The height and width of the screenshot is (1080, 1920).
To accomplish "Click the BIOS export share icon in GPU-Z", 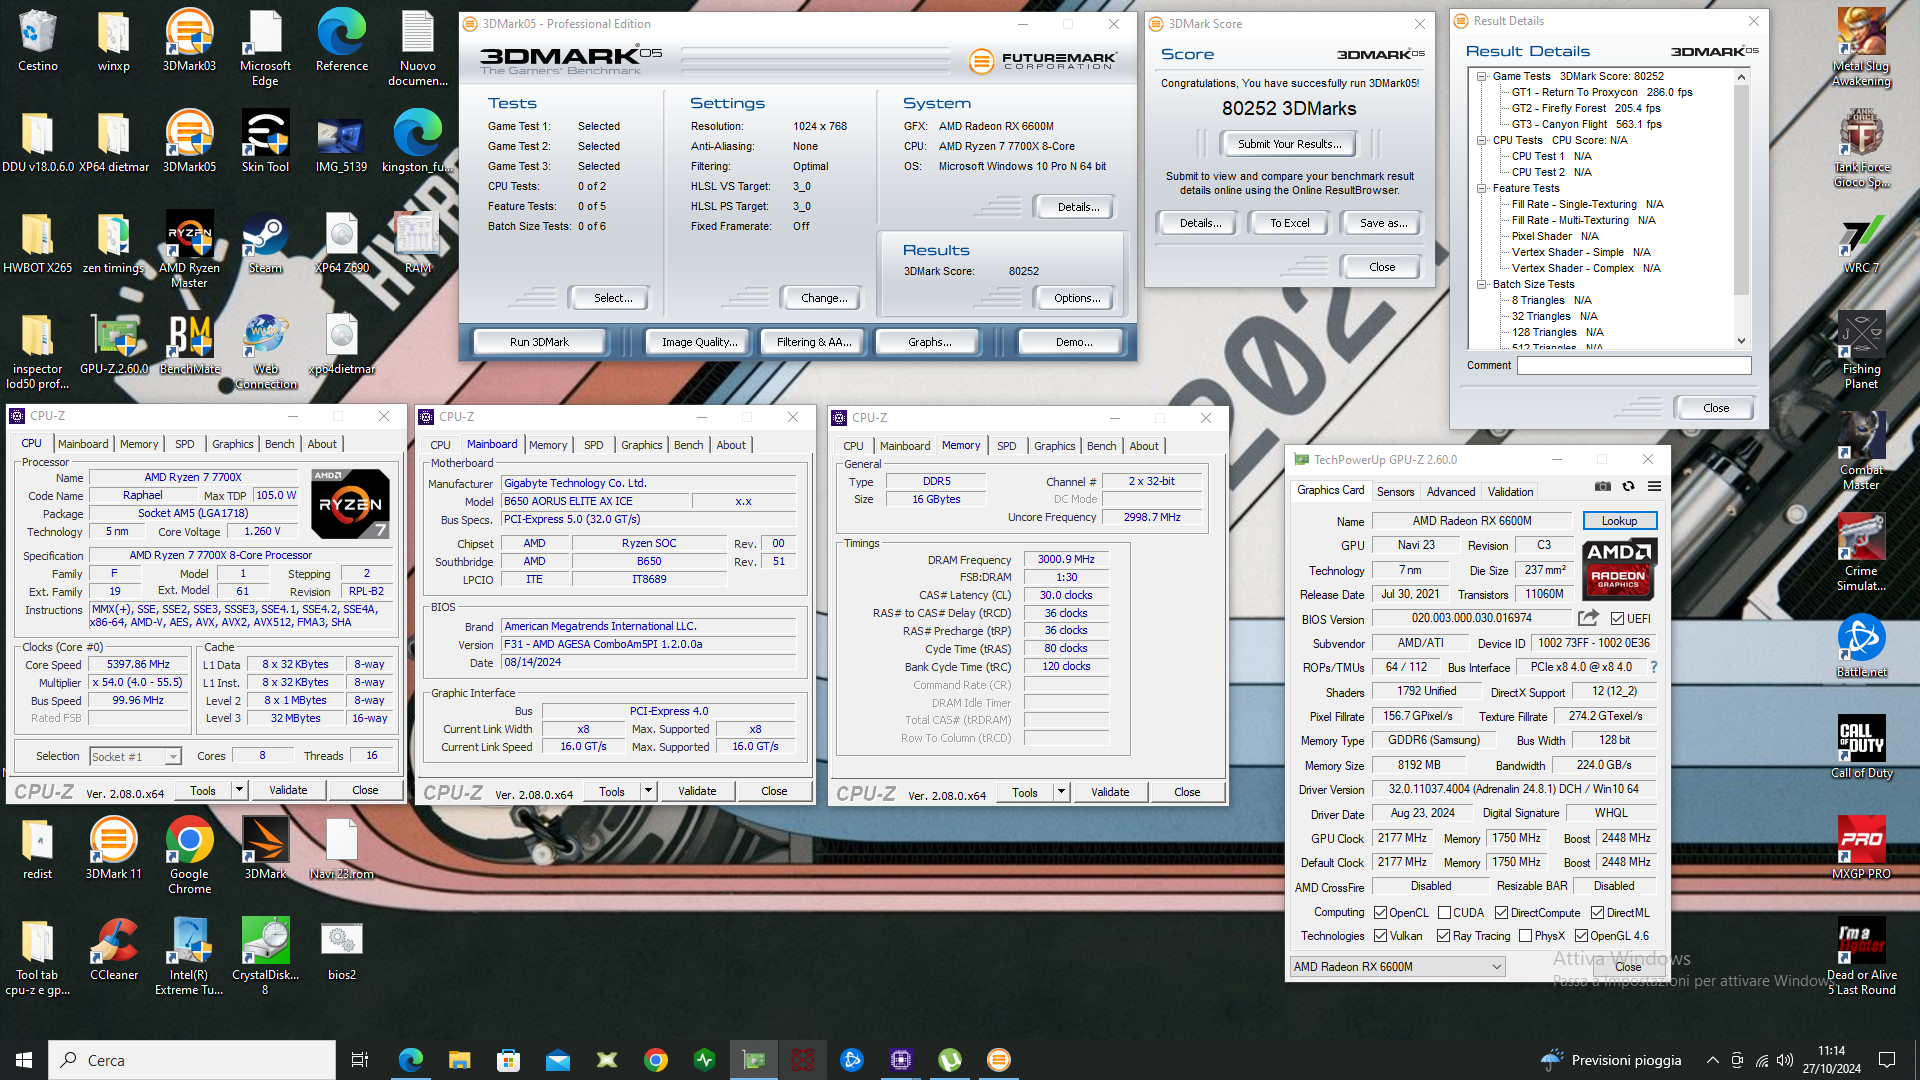I will tap(1588, 618).
